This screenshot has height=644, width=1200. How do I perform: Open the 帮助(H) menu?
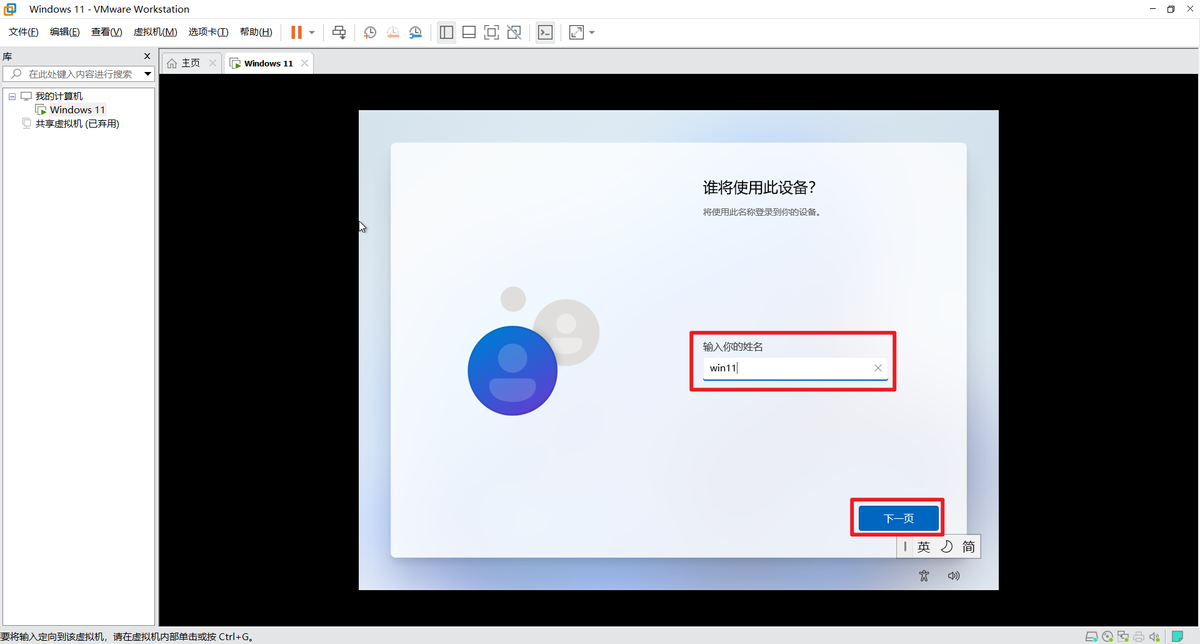coord(256,32)
